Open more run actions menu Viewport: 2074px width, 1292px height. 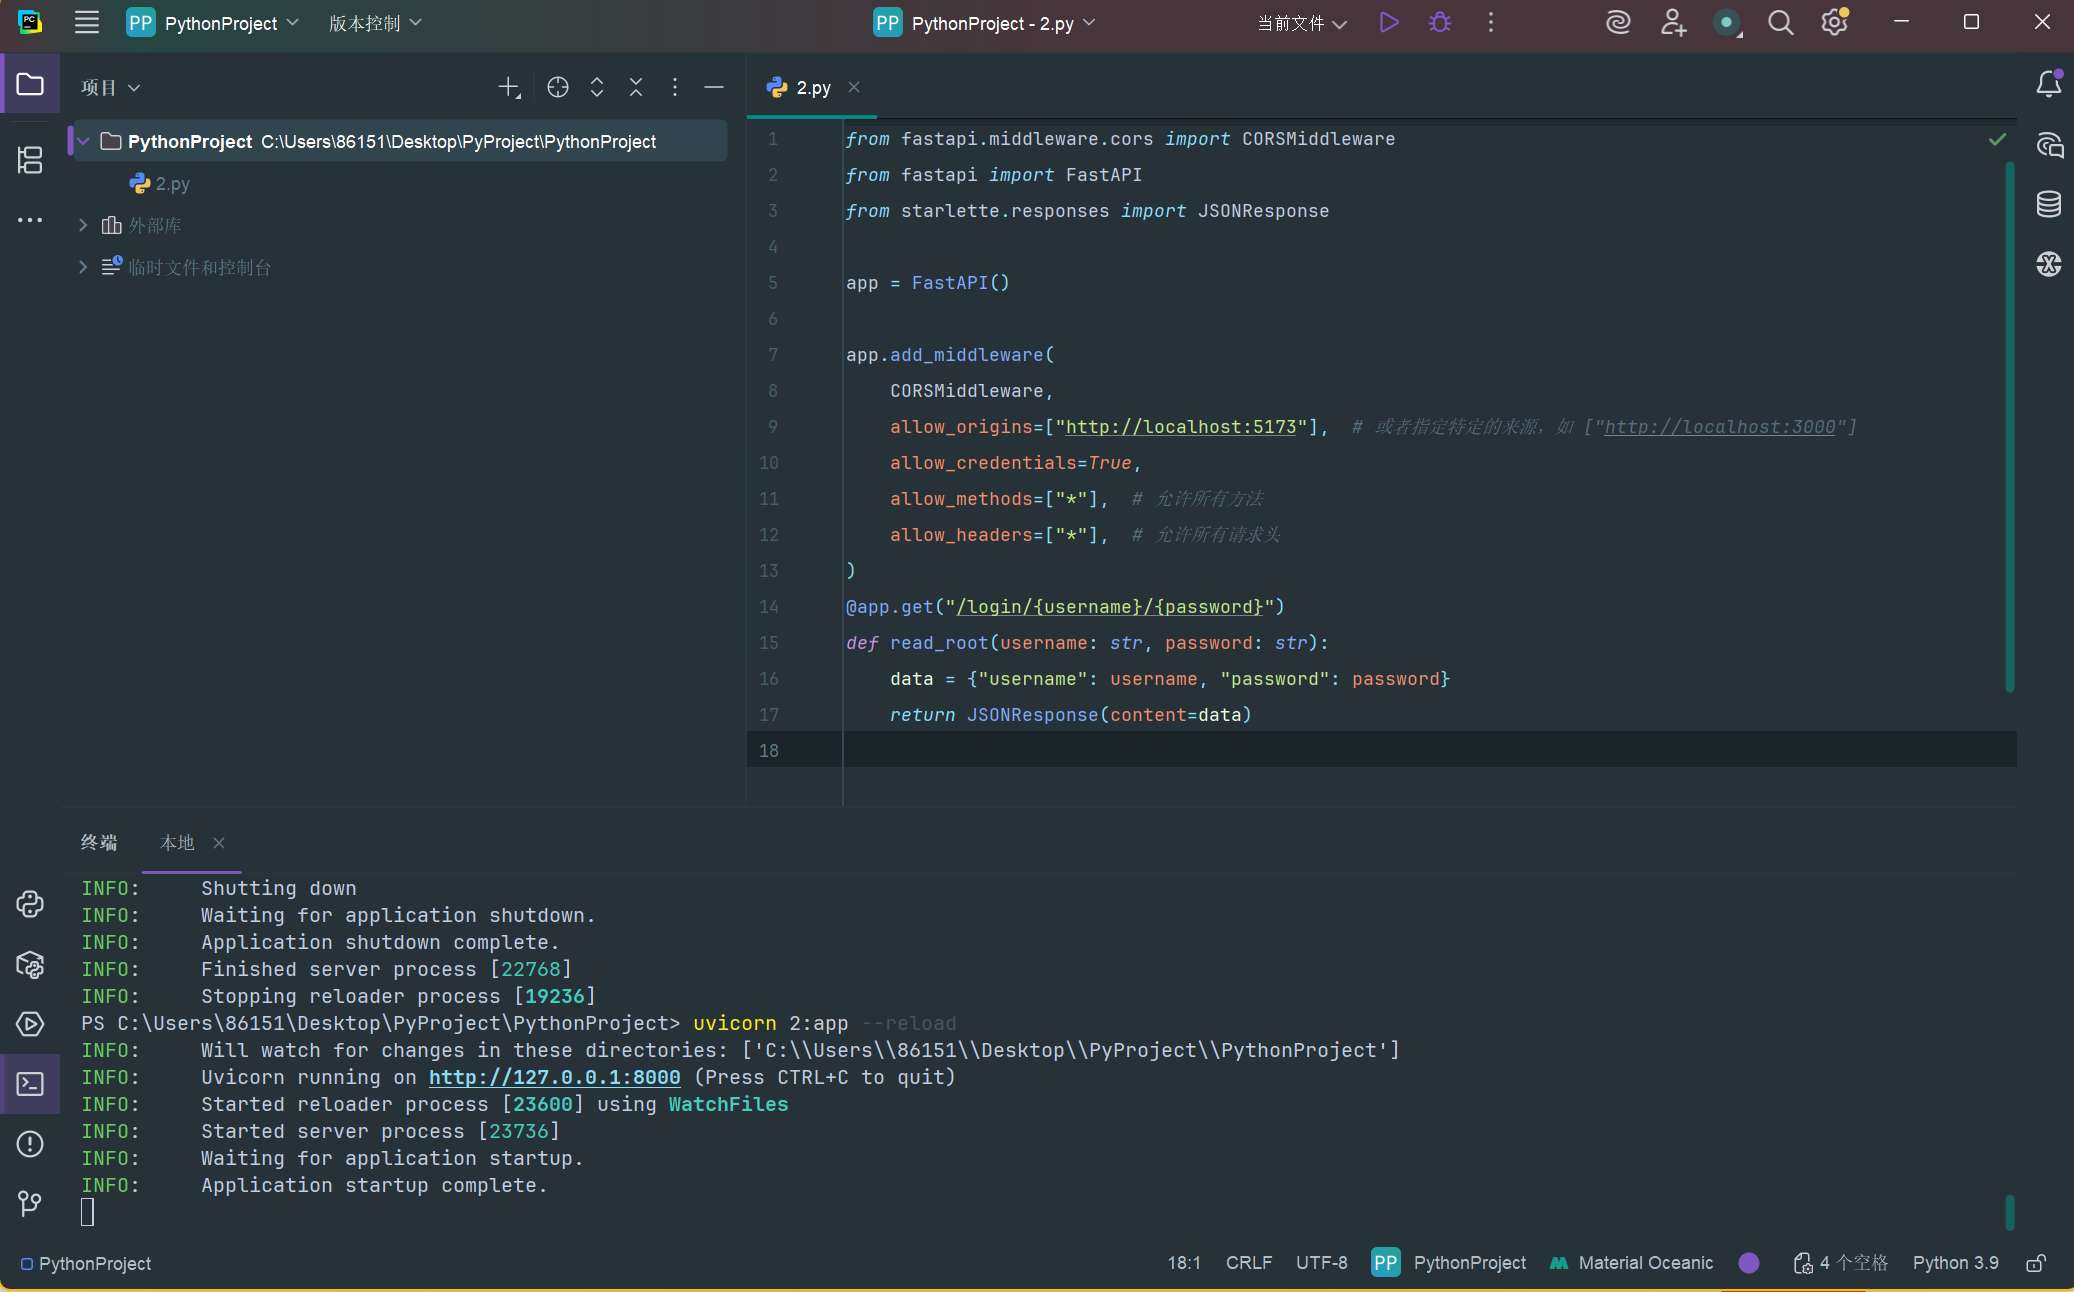tap(1491, 22)
